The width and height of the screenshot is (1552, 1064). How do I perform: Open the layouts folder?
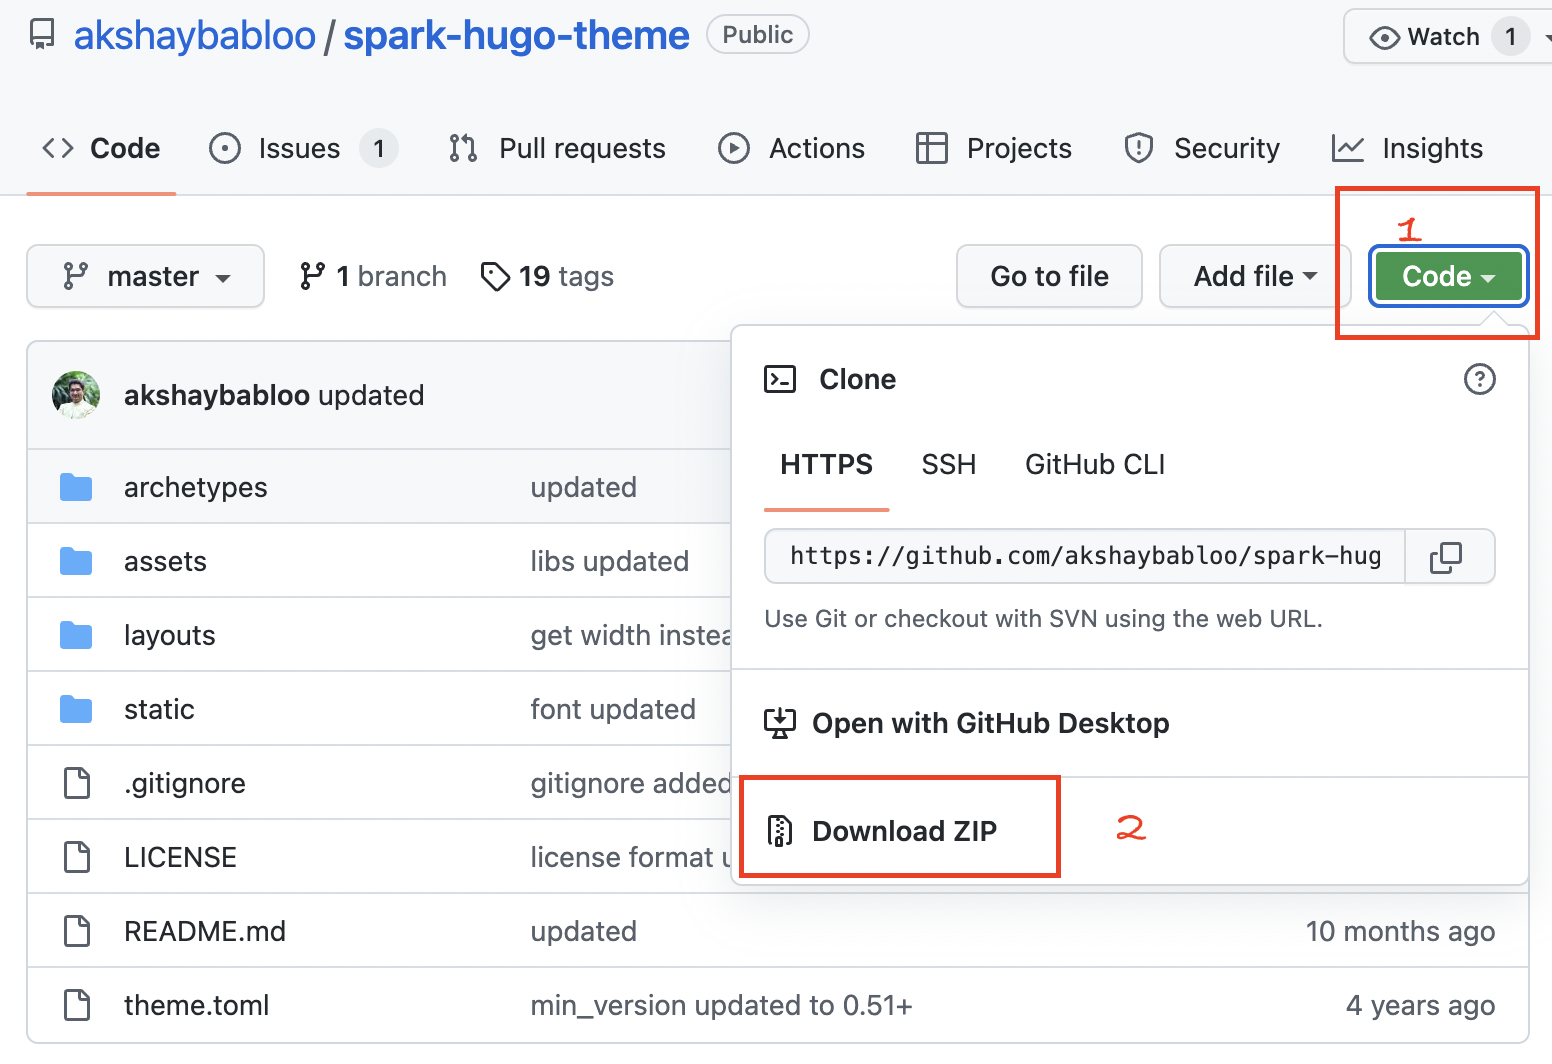(170, 635)
